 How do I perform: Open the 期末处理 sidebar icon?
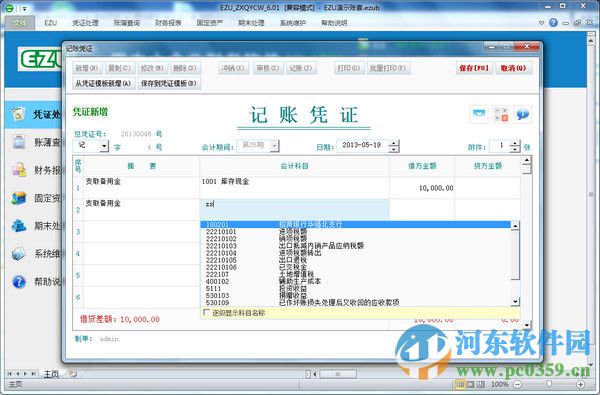coord(18,226)
